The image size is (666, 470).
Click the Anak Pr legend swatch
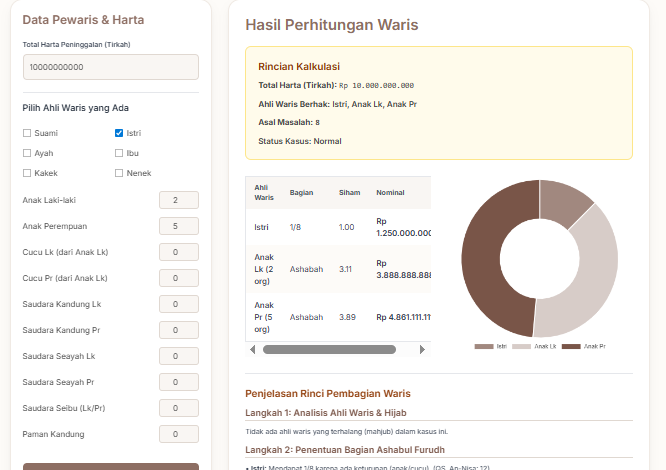click(571, 346)
